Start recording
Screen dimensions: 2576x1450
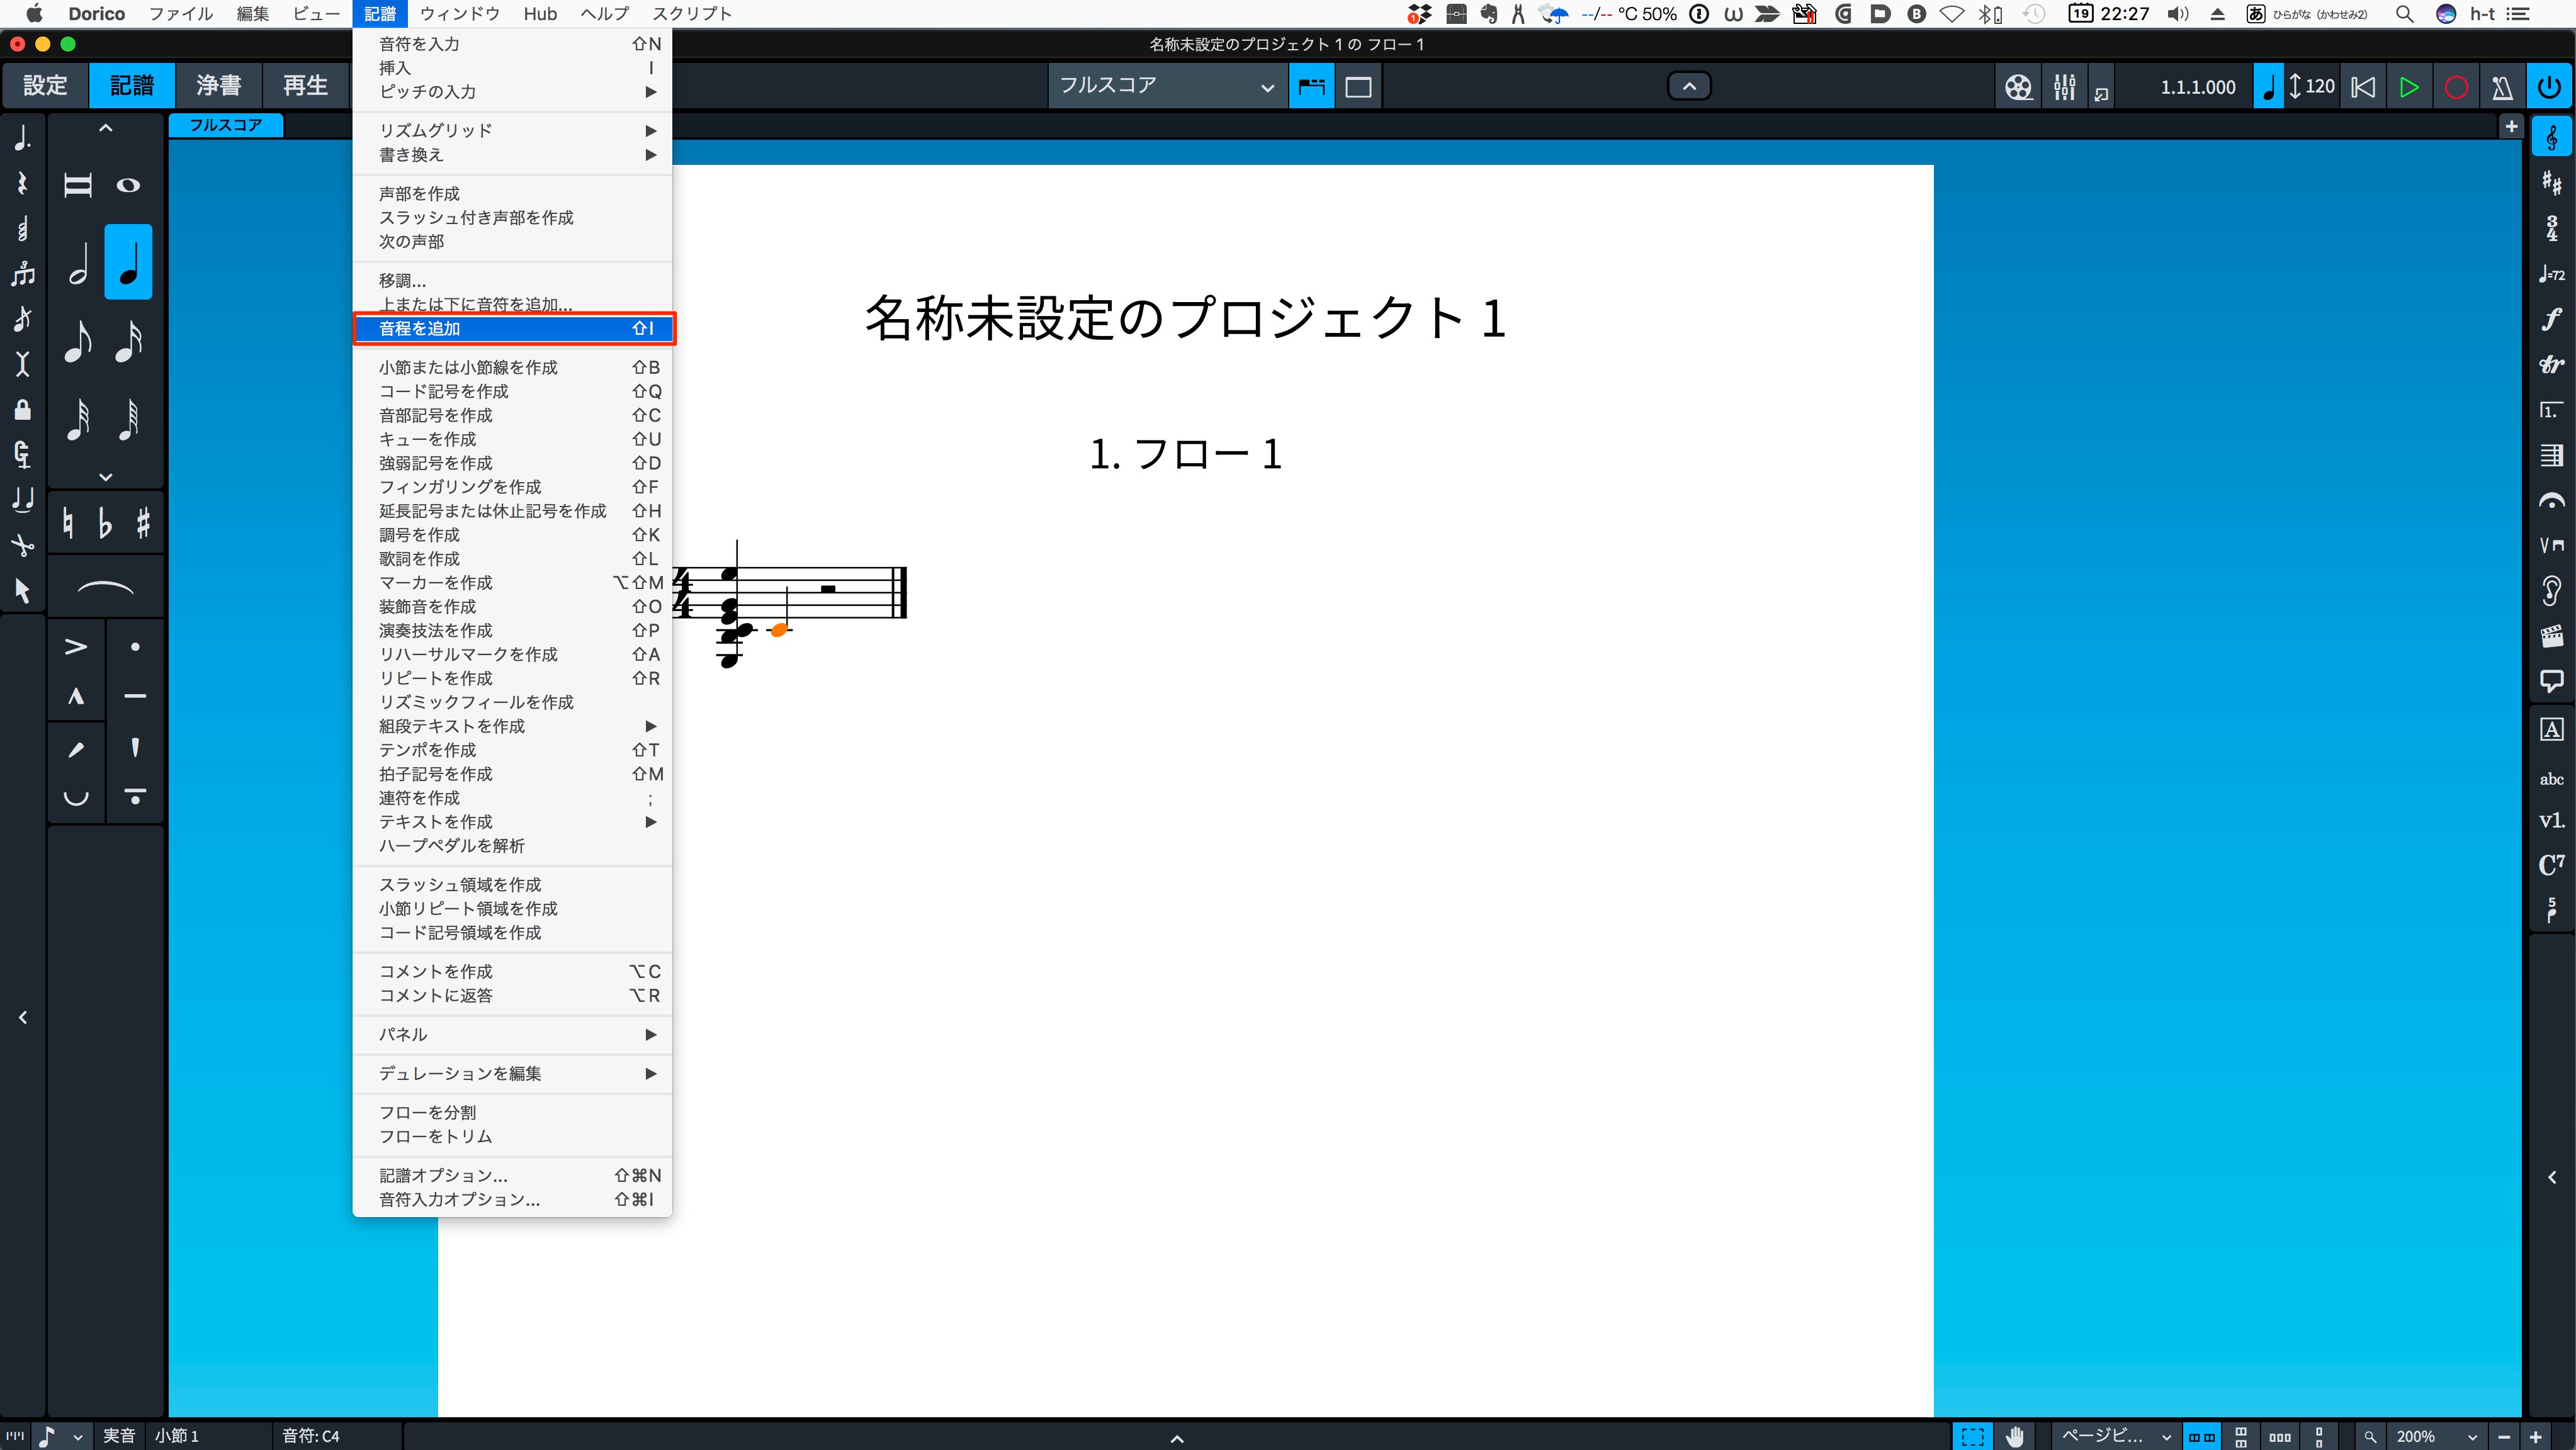(2455, 87)
